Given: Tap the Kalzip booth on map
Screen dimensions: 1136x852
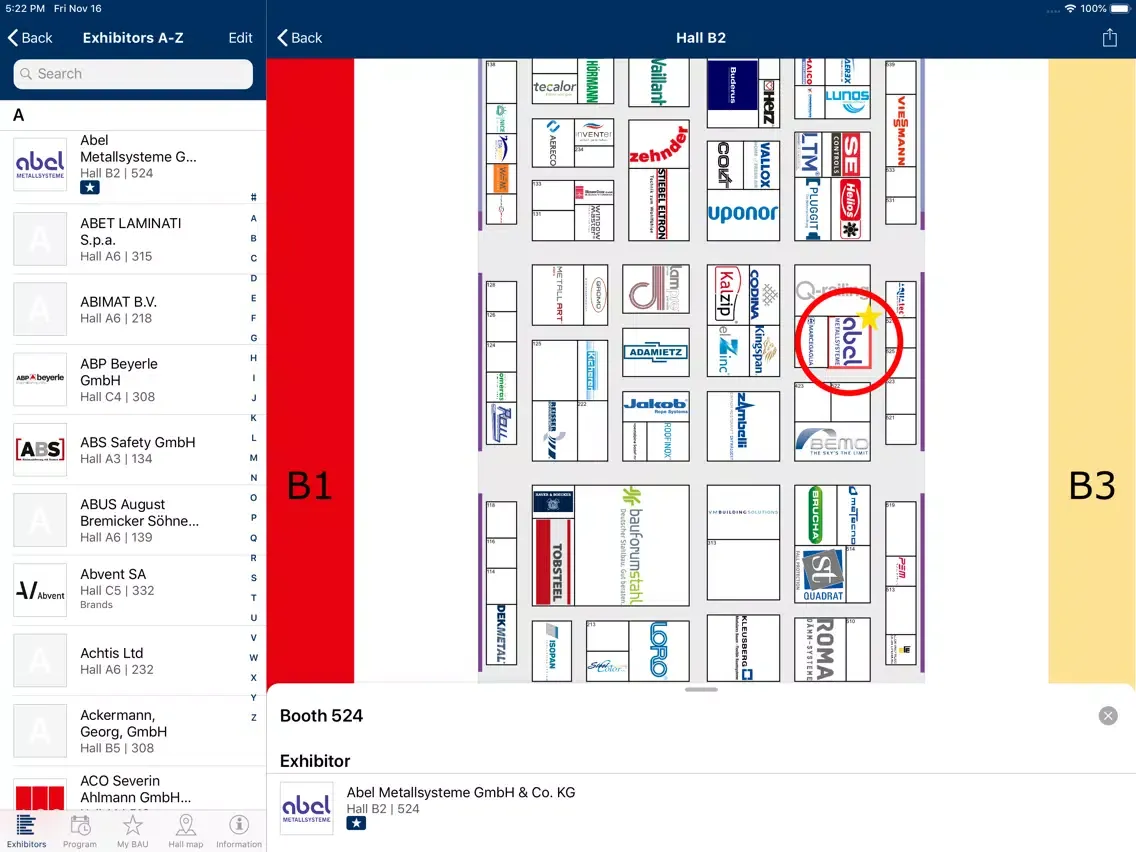Looking at the screenshot, I should pyautogui.click(x=725, y=293).
